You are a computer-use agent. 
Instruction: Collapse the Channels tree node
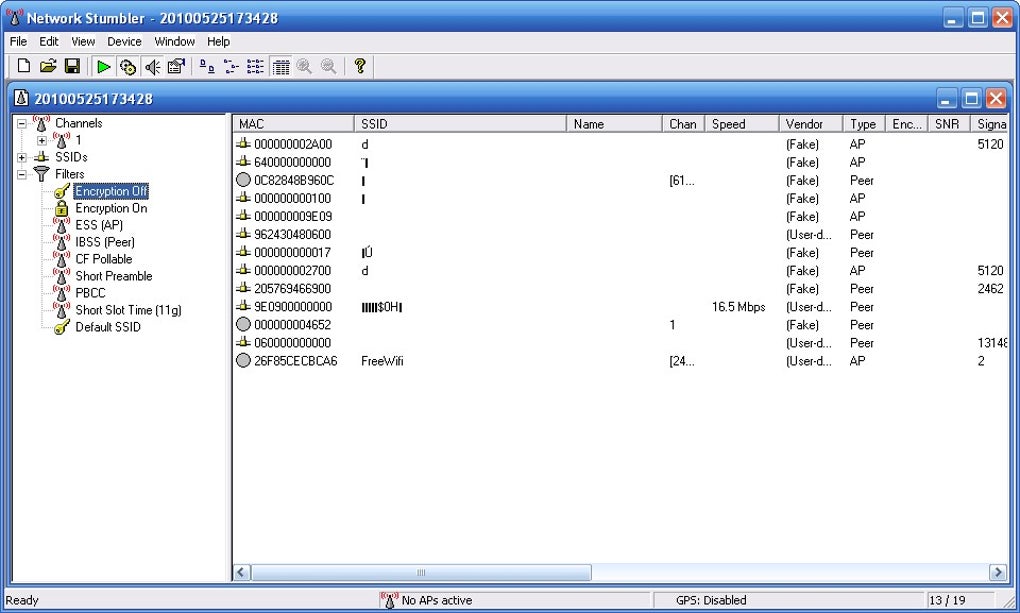click(21, 123)
